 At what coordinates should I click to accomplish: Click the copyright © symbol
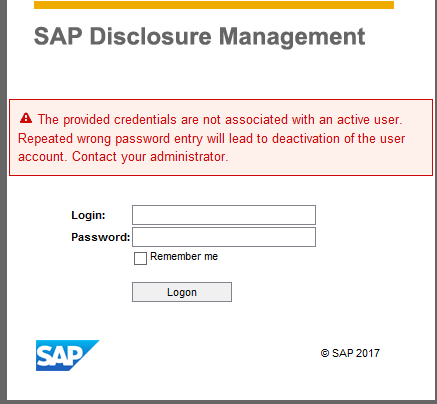click(x=325, y=353)
